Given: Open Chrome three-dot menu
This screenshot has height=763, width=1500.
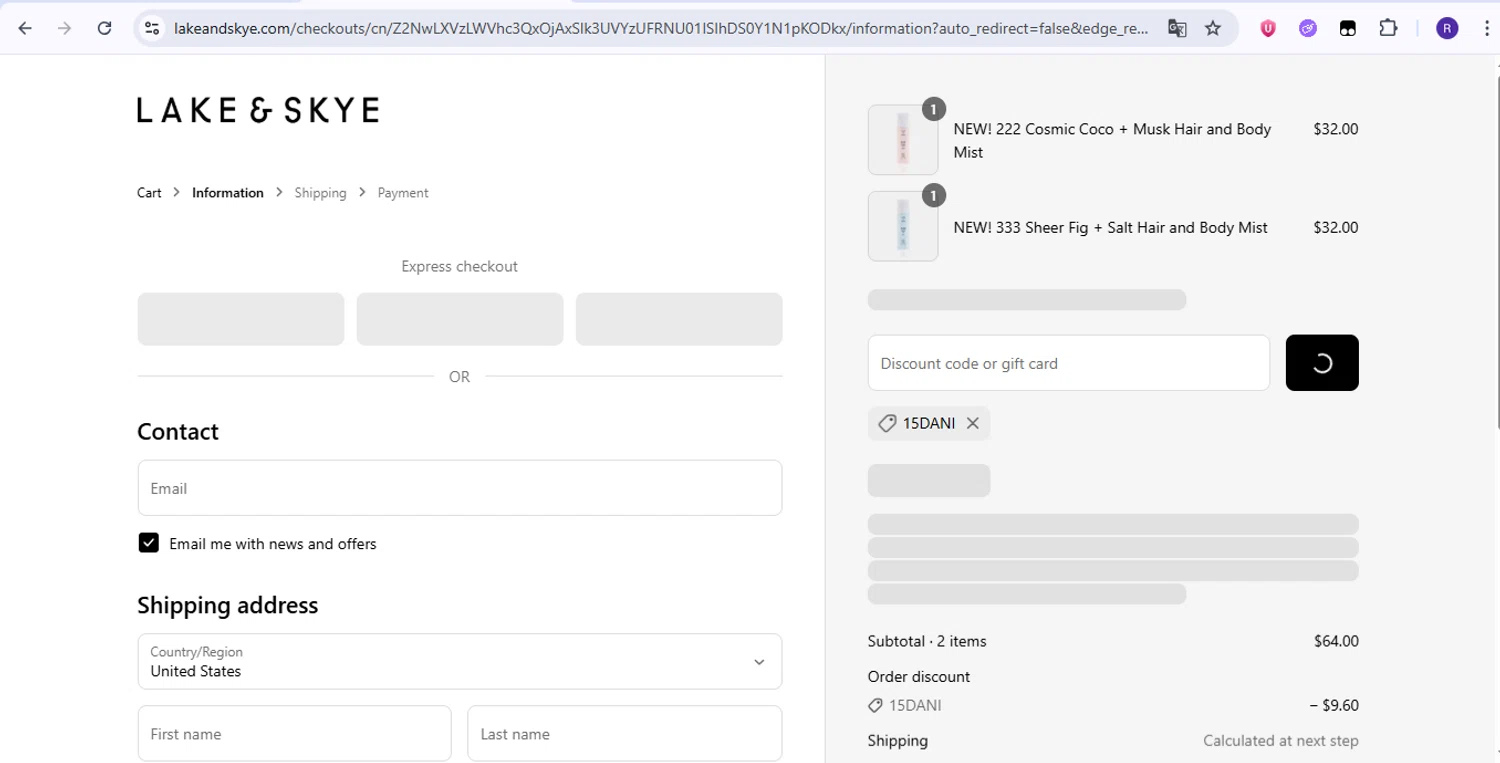Looking at the screenshot, I should [x=1486, y=28].
